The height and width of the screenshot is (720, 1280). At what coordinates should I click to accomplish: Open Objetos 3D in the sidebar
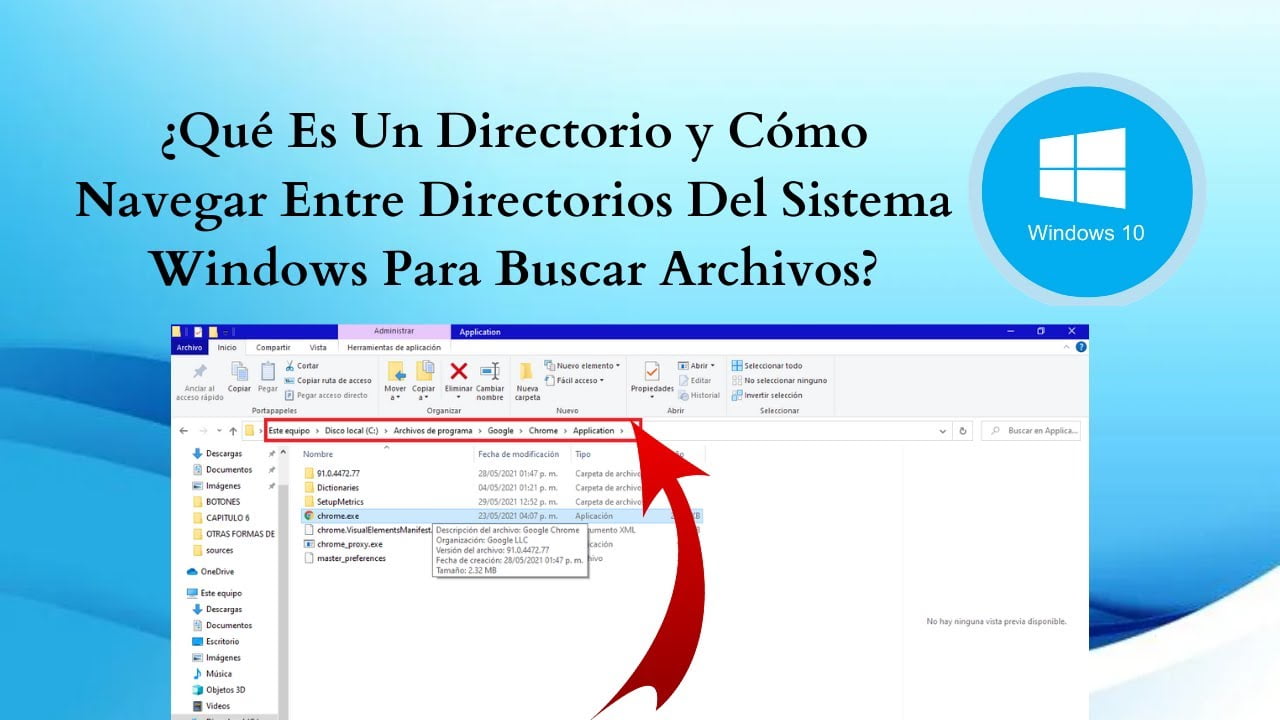pos(218,690)
